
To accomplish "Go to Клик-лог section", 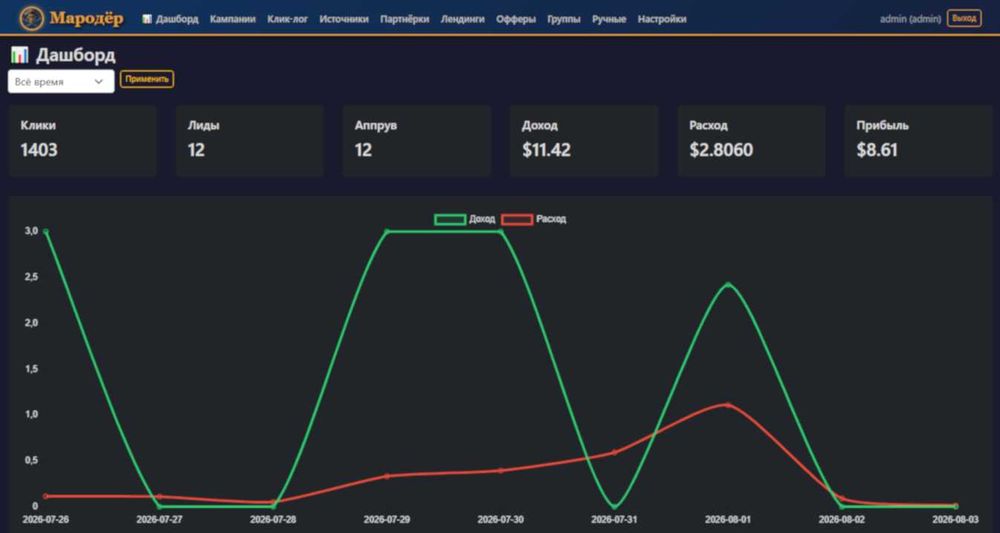I will tap(288, 19).
